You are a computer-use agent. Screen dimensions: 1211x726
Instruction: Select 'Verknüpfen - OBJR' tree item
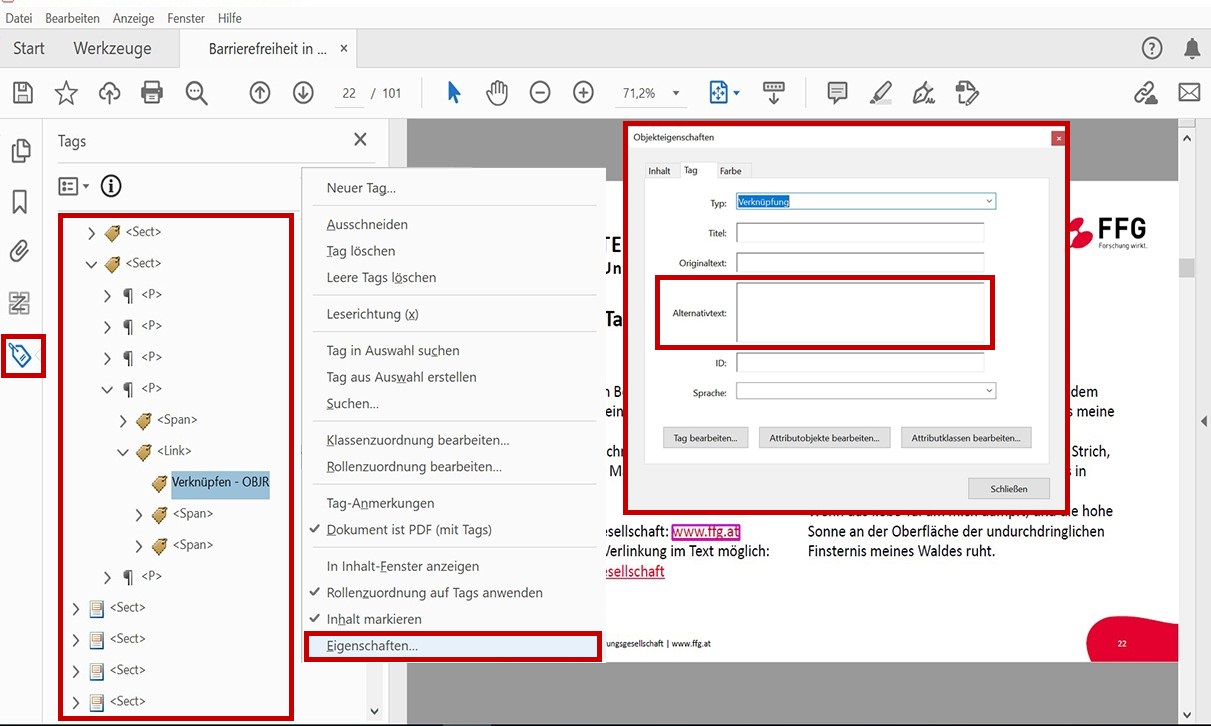pos(220,483)
